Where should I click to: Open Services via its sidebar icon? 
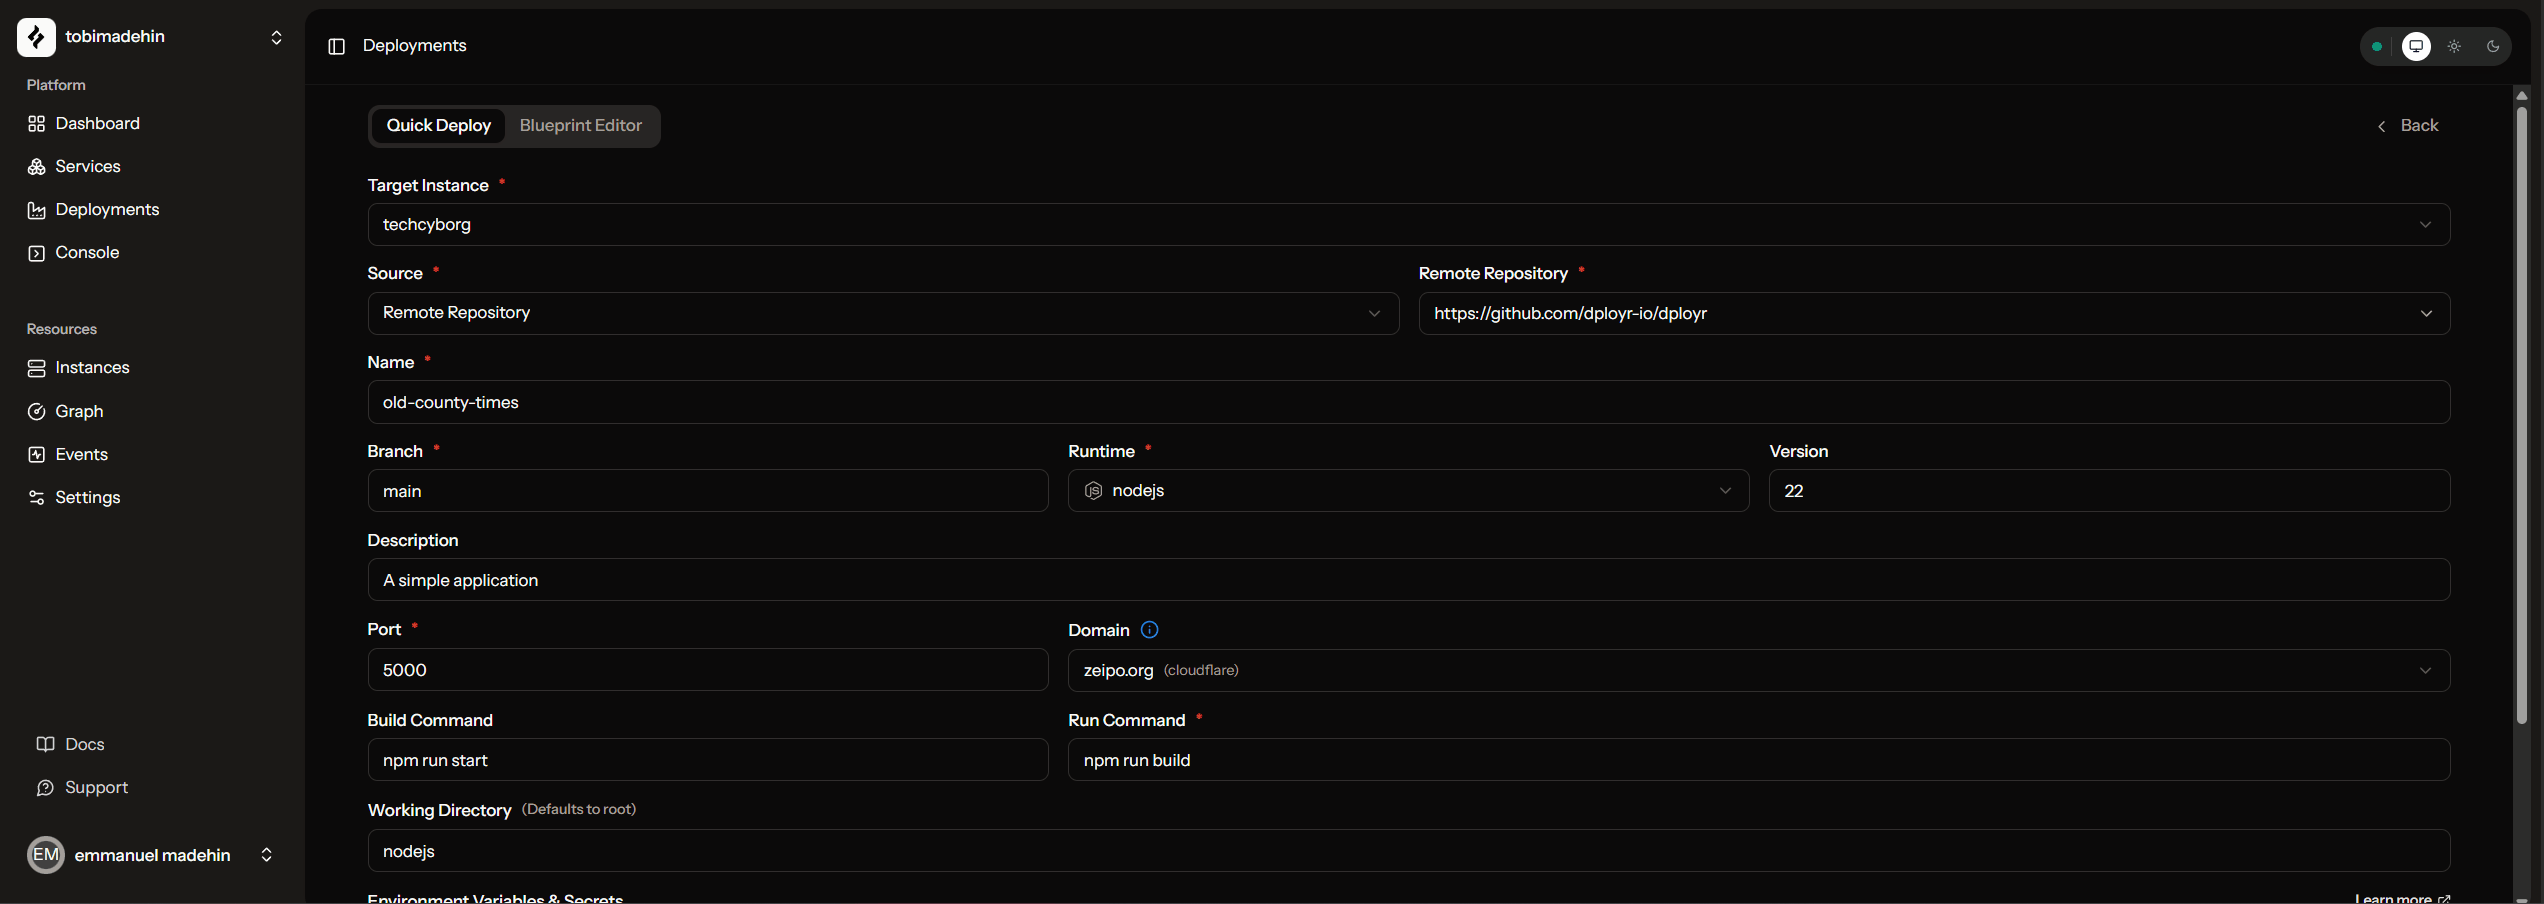37,167
